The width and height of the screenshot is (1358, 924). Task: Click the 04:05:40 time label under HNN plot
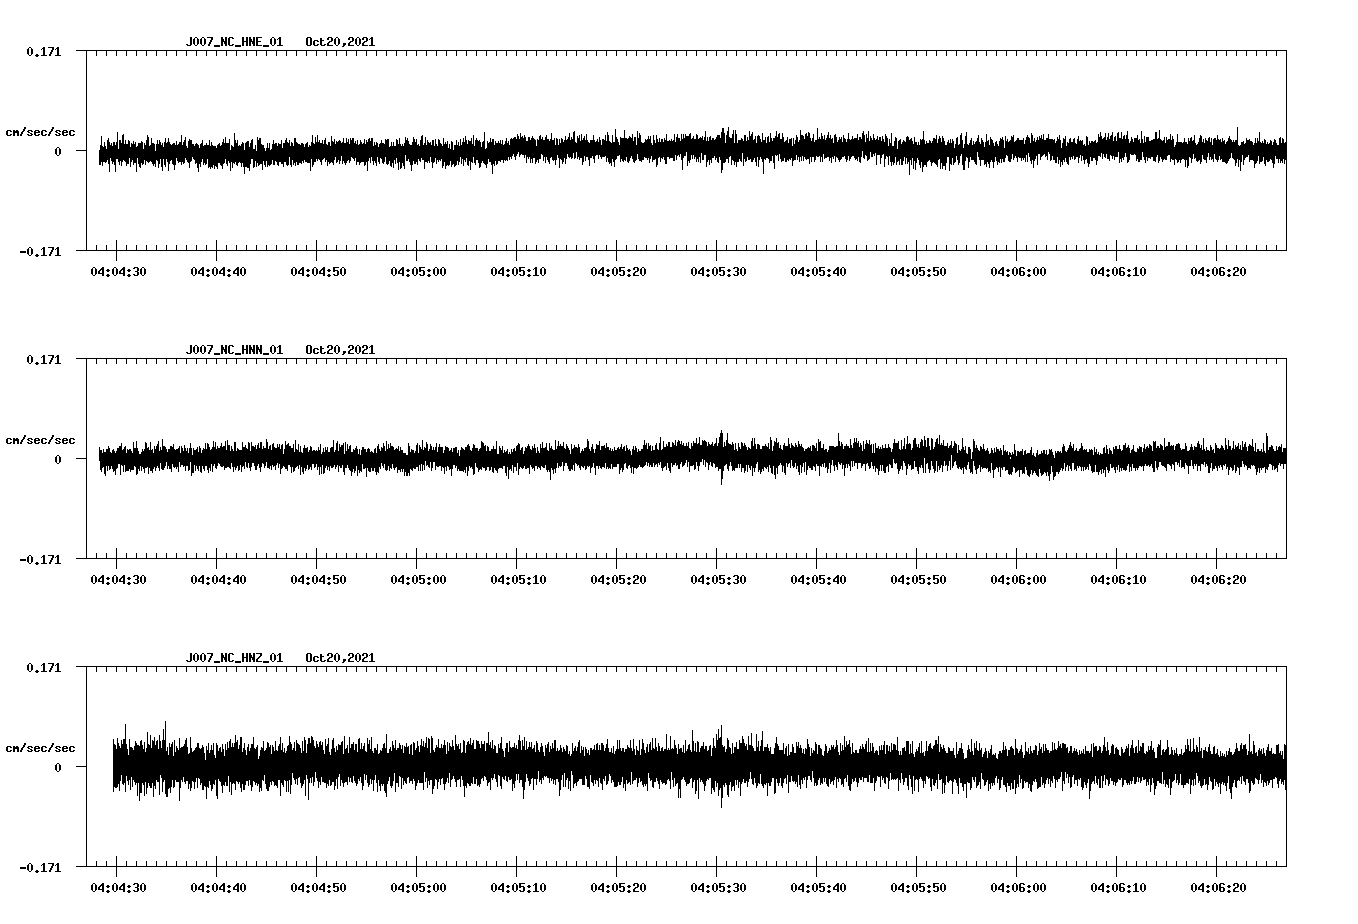[818, 579]
